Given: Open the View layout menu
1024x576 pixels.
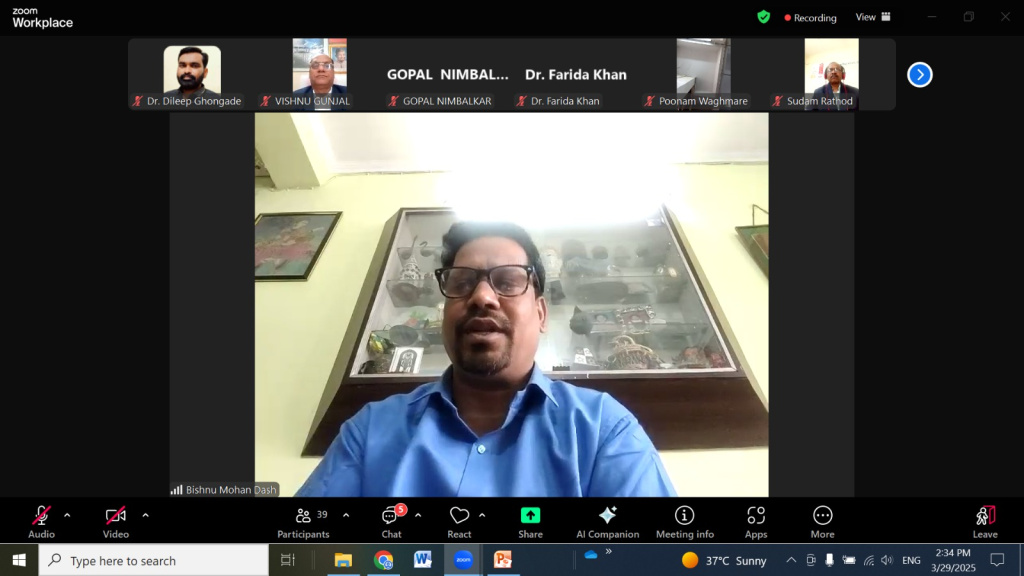Looking at the screenshot, I should pyautogui.click(x=873, y=17).
